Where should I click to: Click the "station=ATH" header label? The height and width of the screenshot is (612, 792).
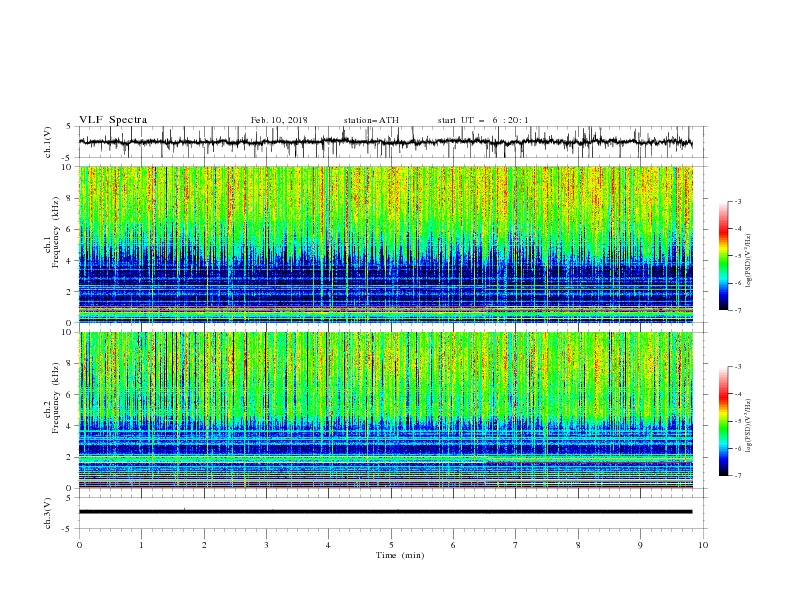click(x=371, y=120)
